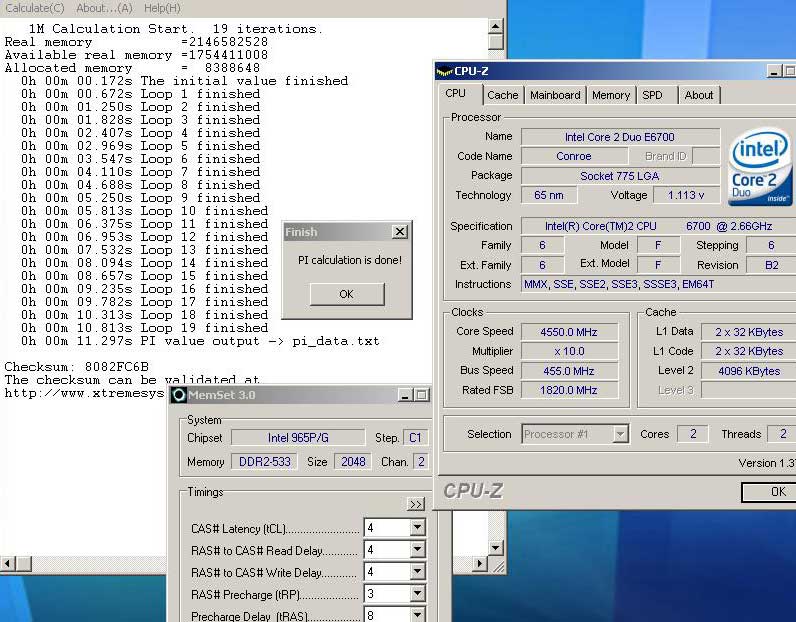Click the MemSet Size field 2048
The image size is (796, 622).
(353, 462)
